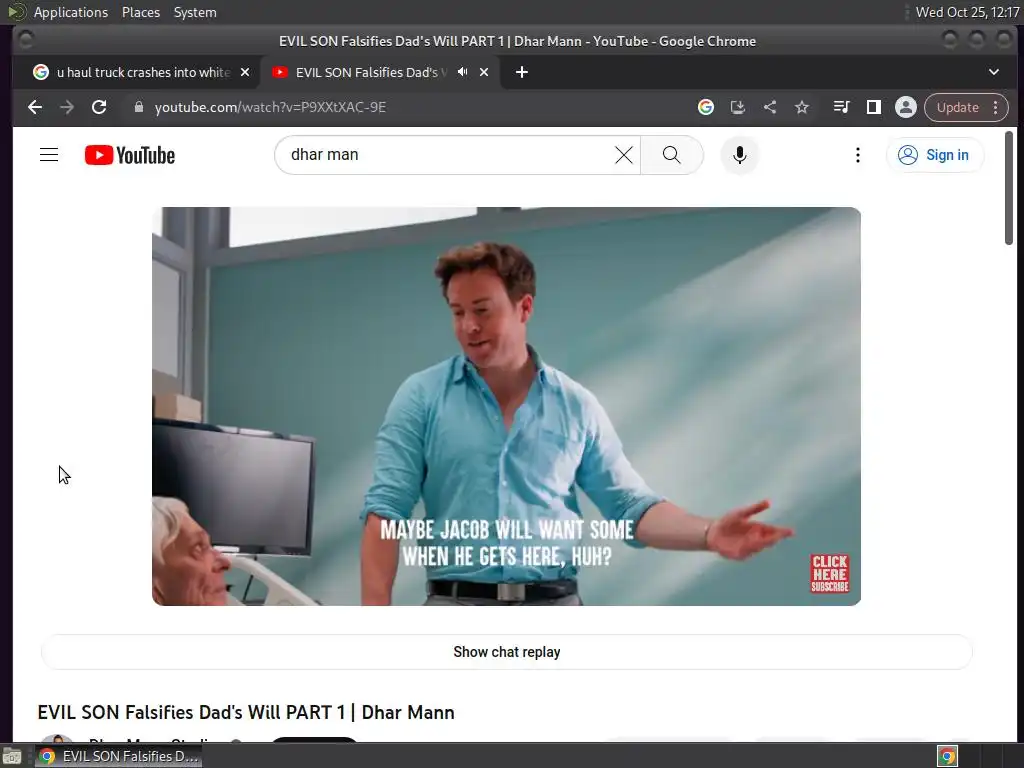Image resolution: width=1024 pixels, height=768 pixels.
Task: Switch to the u haul truck crashes tab
Action: [142, 72]
